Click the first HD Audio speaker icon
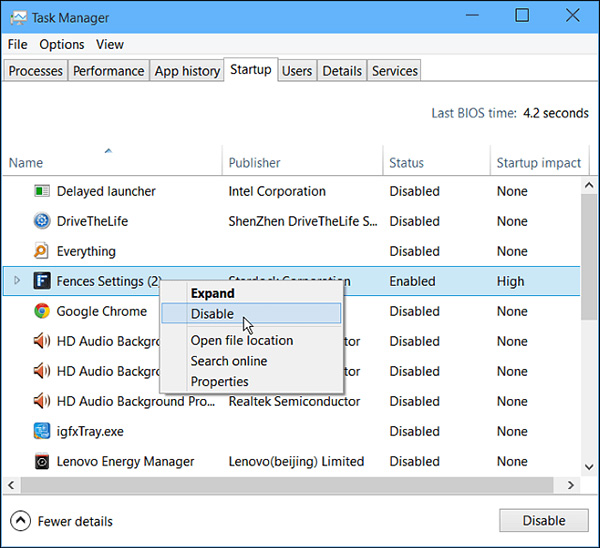This screenshot has width=600, height=548. click(x=42, y=341)
